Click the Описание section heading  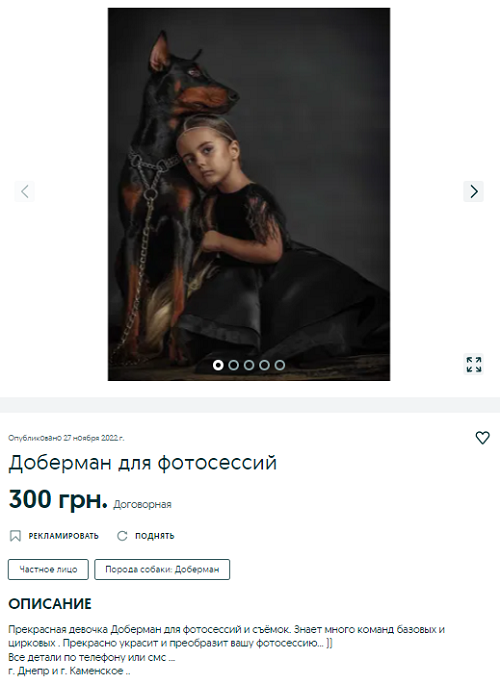50,604
